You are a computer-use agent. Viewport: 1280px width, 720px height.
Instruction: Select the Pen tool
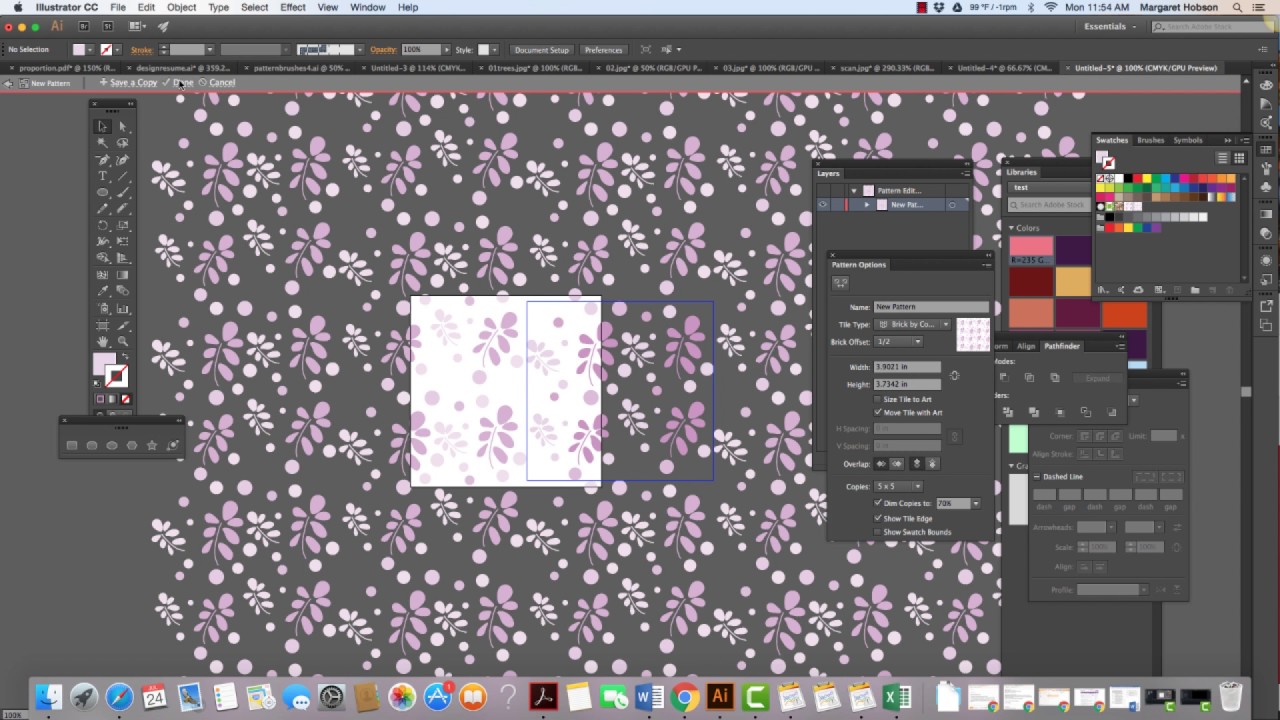(102, 160)
